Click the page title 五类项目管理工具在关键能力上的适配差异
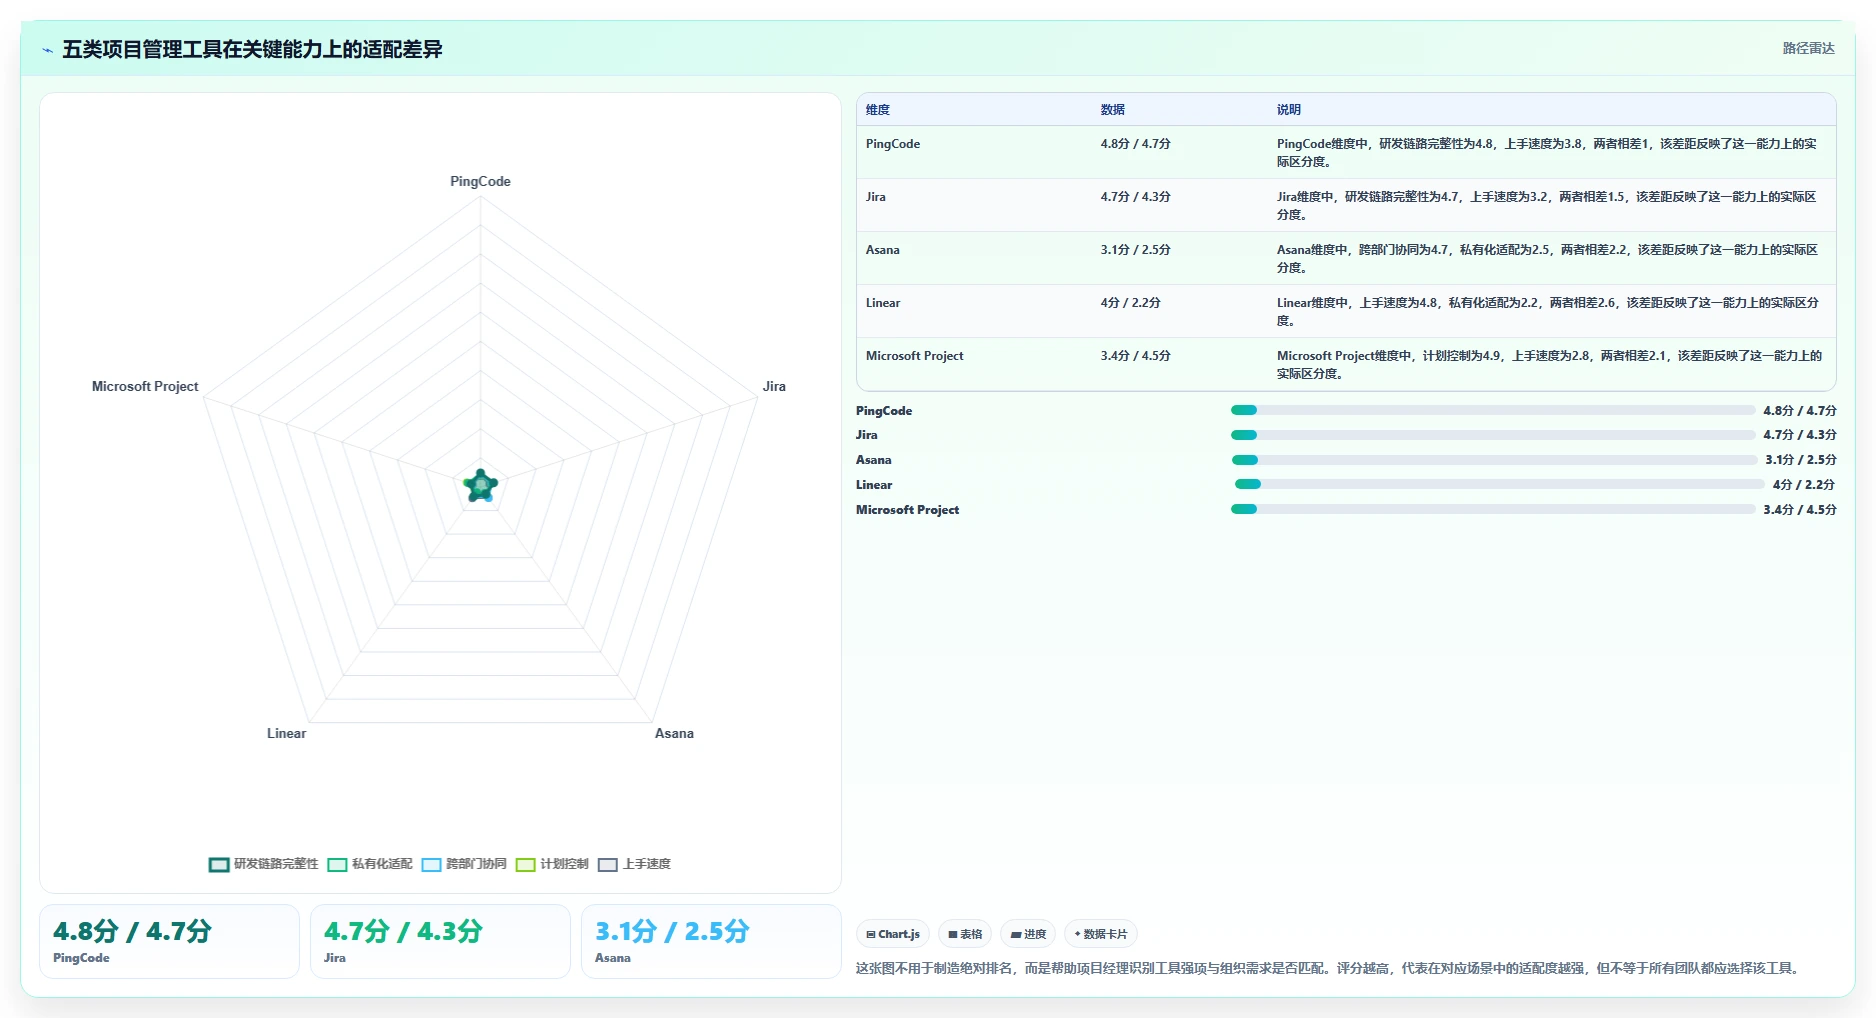 tap(252, 49)
